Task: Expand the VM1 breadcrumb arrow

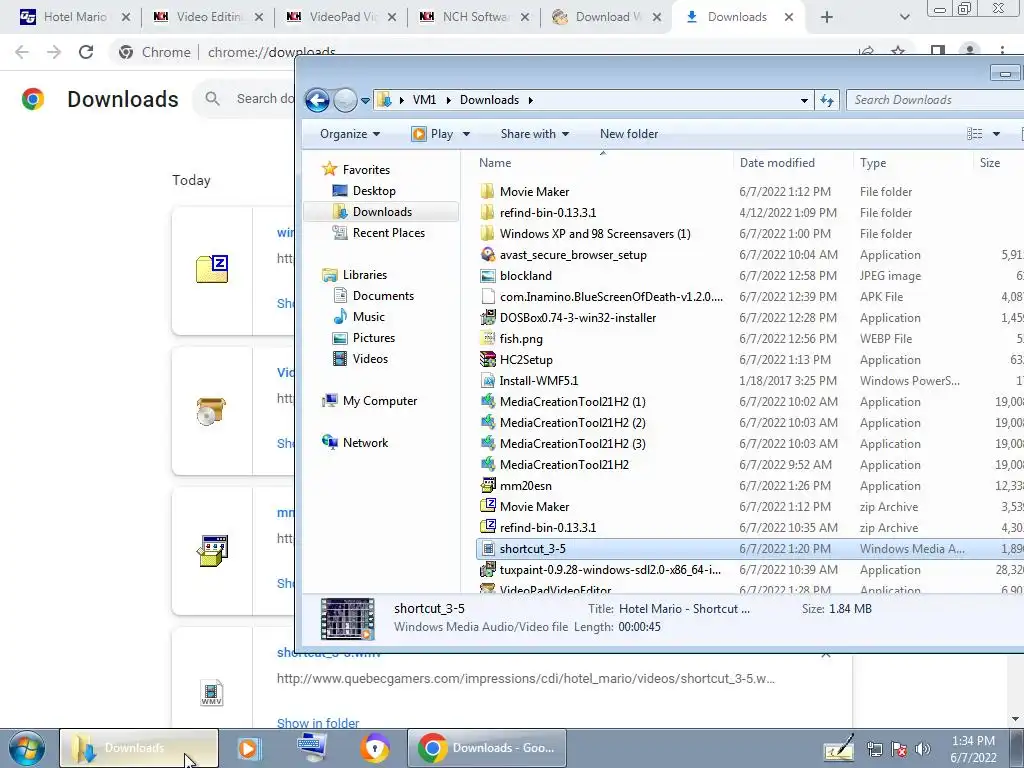Action: tap(449, 100)
